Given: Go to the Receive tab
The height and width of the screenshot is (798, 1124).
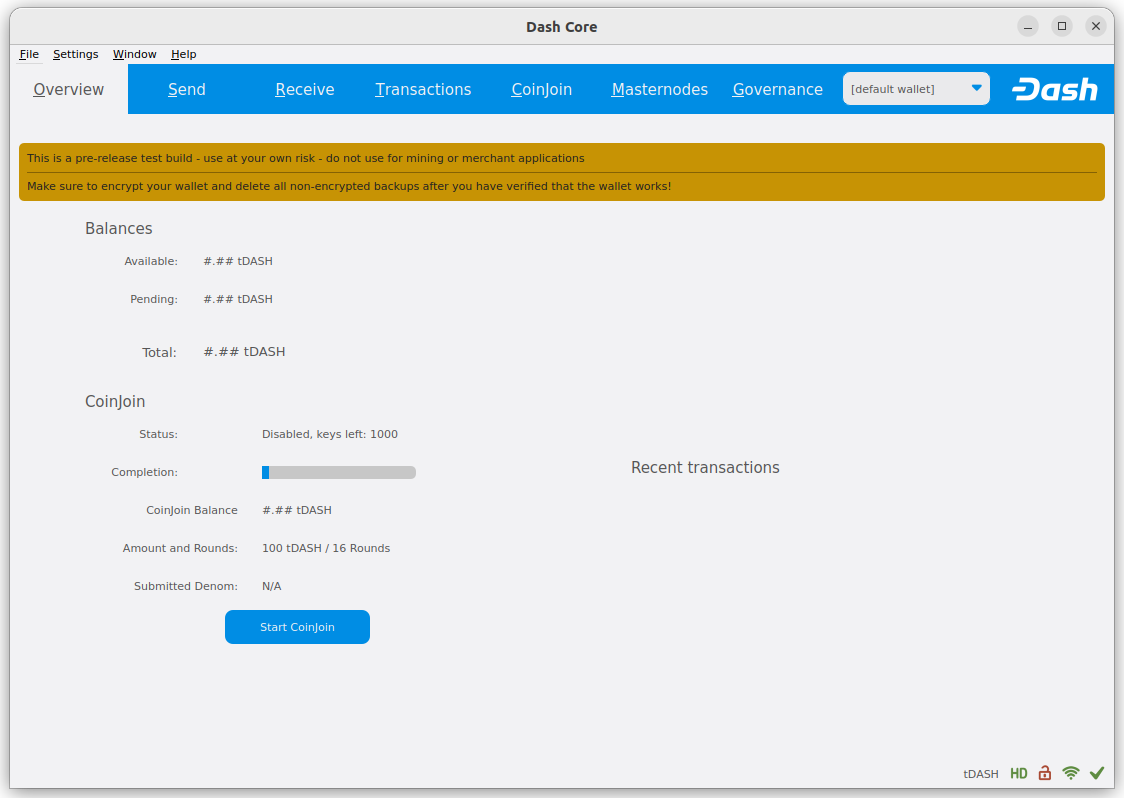Looking at the screenshot, I should pyautogui.click(x=305, y=89).
